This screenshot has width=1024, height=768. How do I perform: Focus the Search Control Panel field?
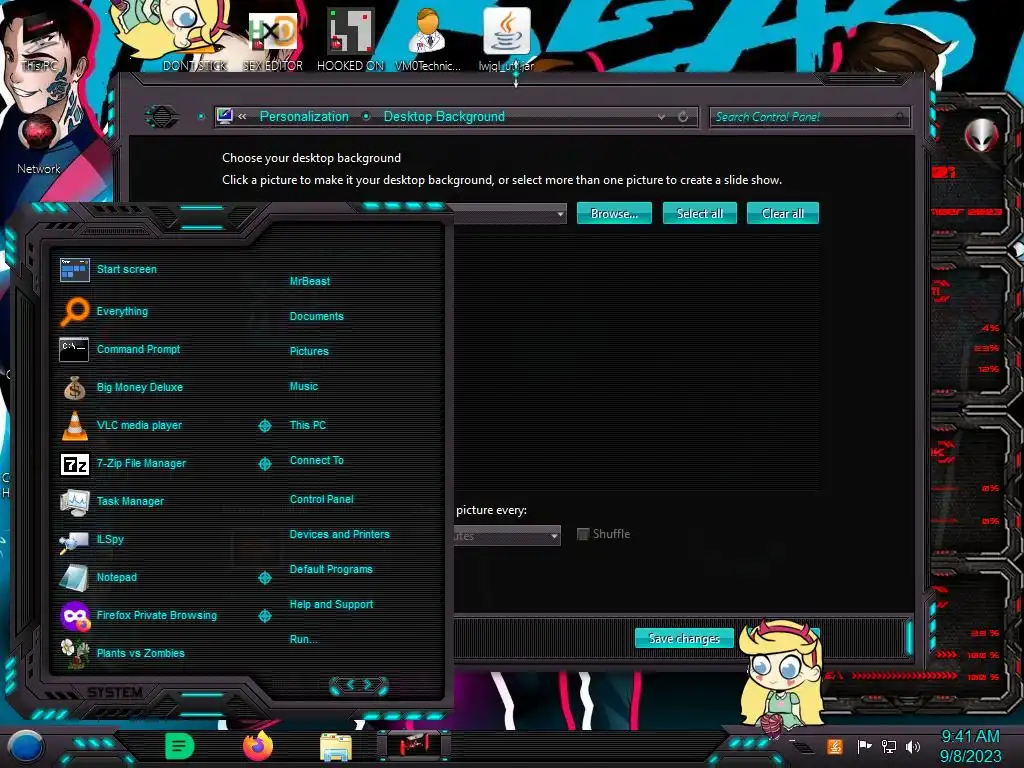[809, 117]
